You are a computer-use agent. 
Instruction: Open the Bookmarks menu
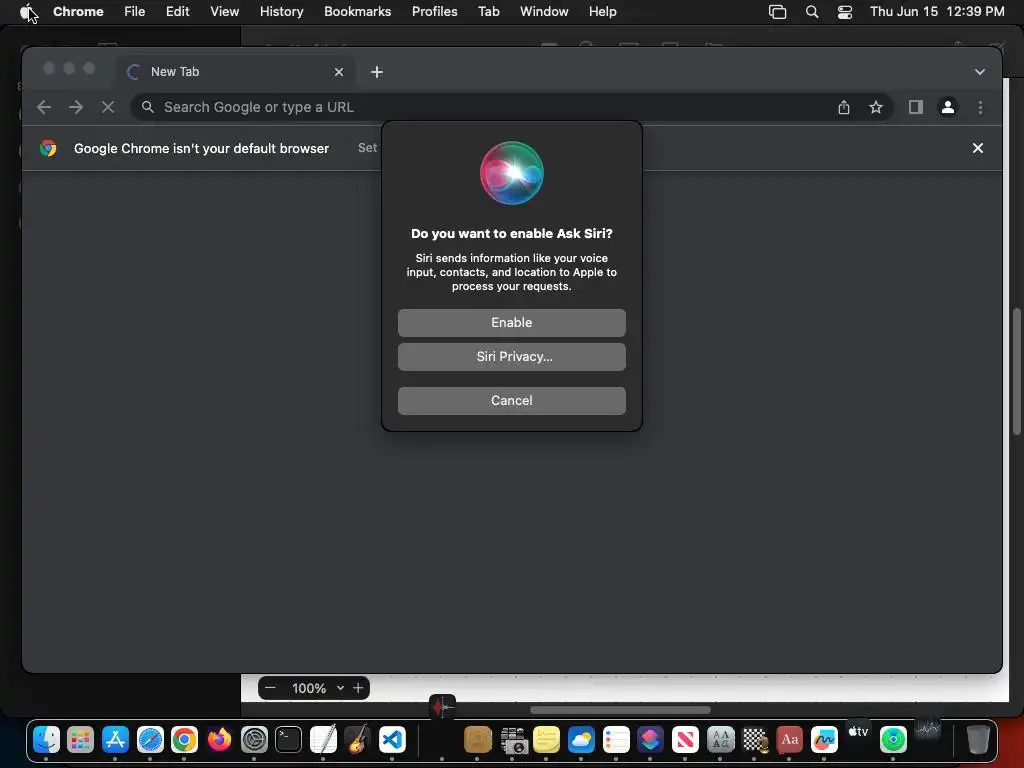[357, 12]
